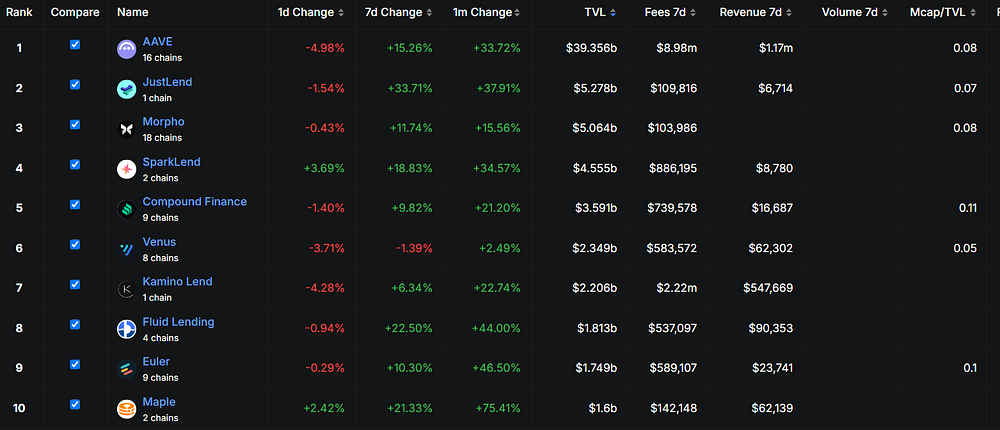Viewport: 1000px width, 430px height.
Task: Open the Fluid Lending protocol link
Action: pyautogui.click(x=179, y=322)
